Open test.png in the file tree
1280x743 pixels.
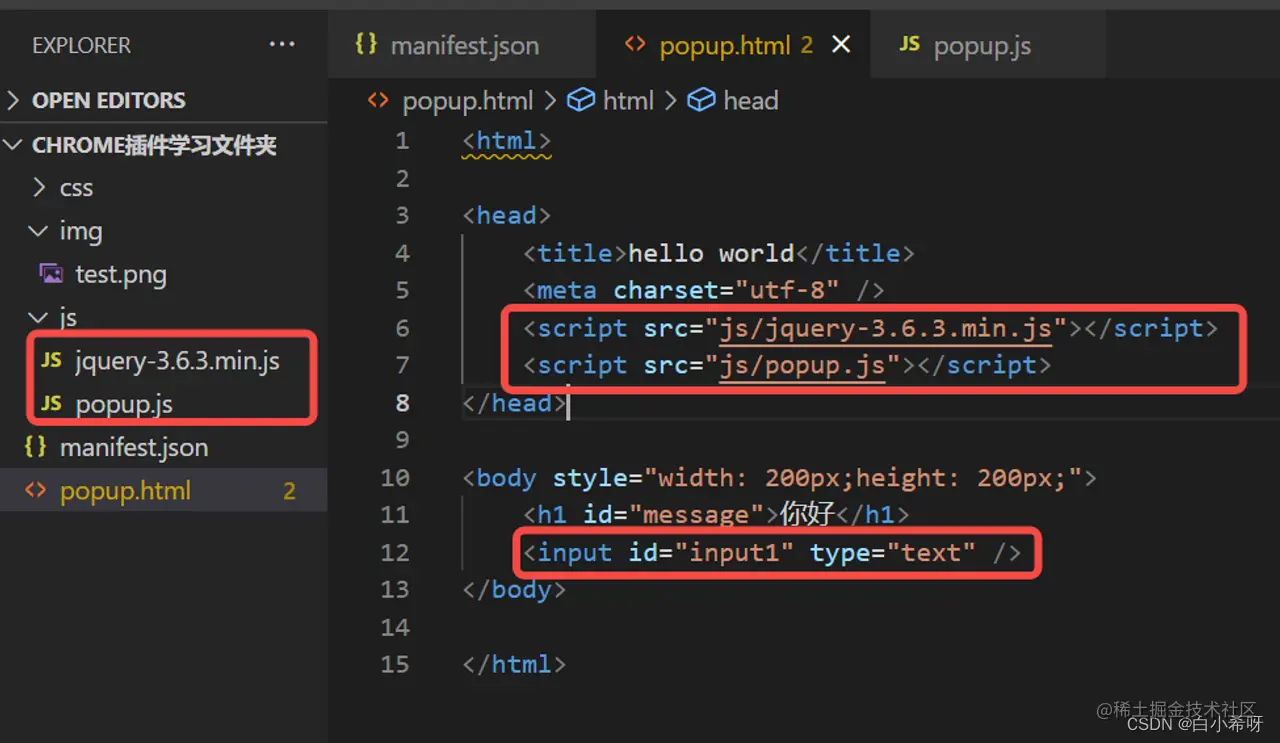click(121, 274)
